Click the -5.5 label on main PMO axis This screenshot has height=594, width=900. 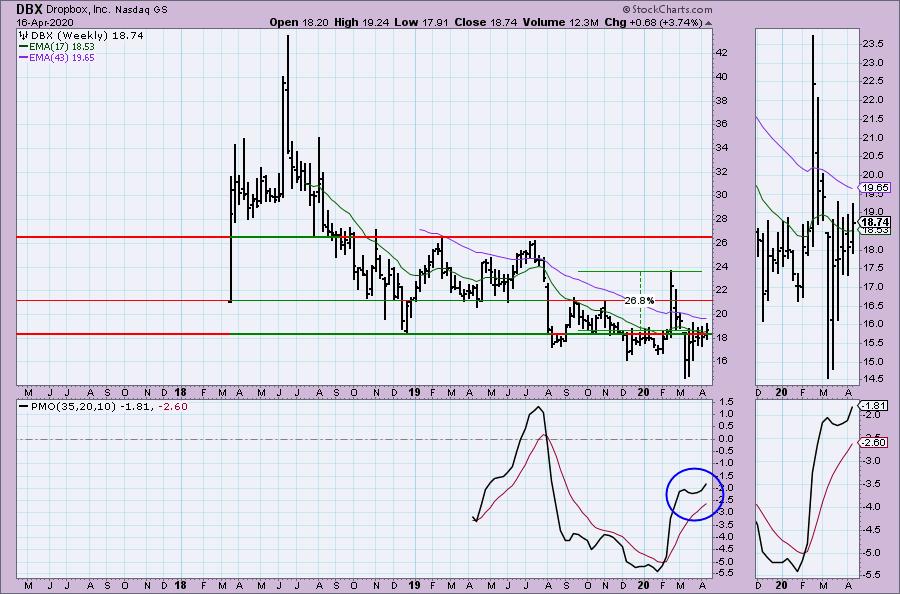pyautogui.click(x=723, y=573)
